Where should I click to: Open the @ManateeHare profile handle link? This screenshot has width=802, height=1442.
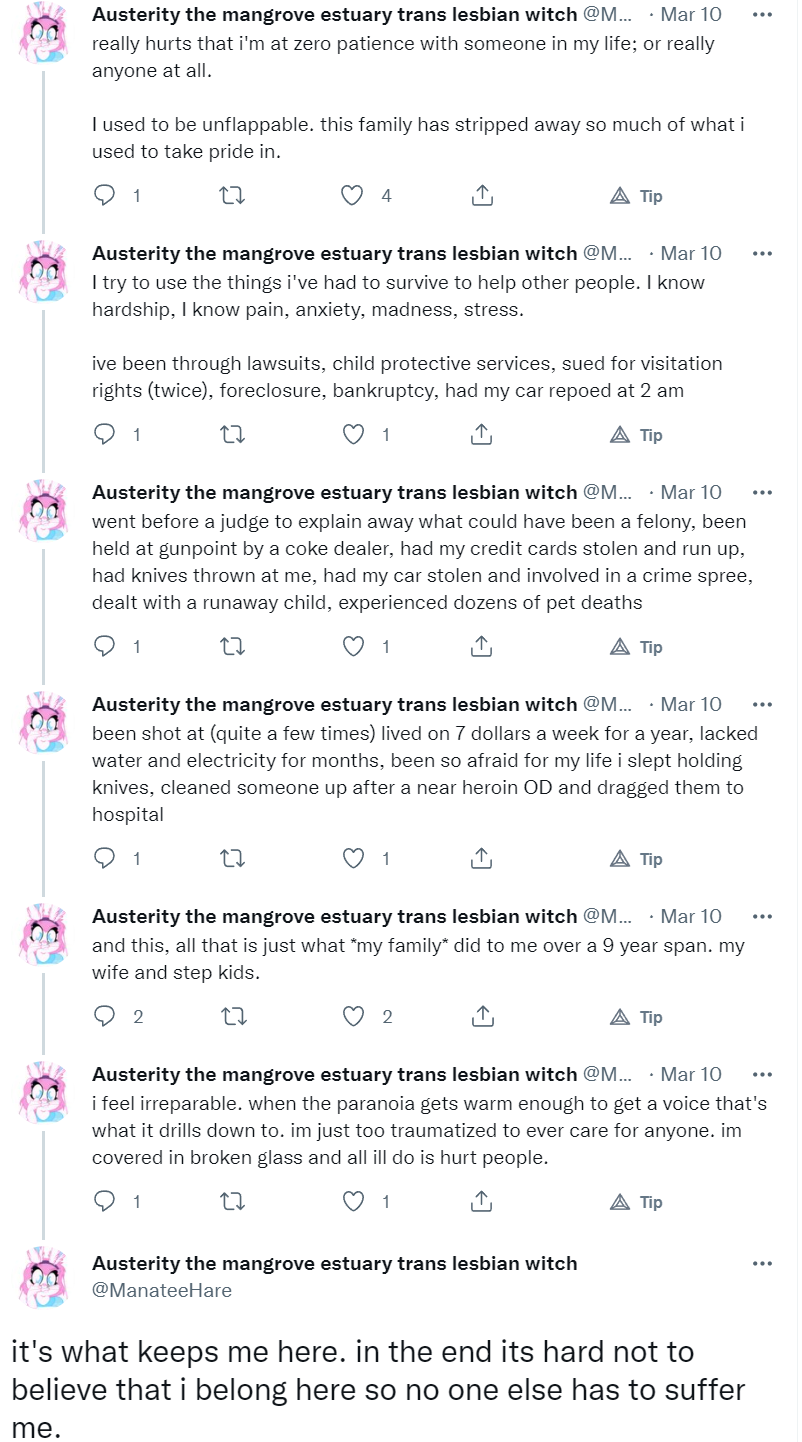(162, 1290)
